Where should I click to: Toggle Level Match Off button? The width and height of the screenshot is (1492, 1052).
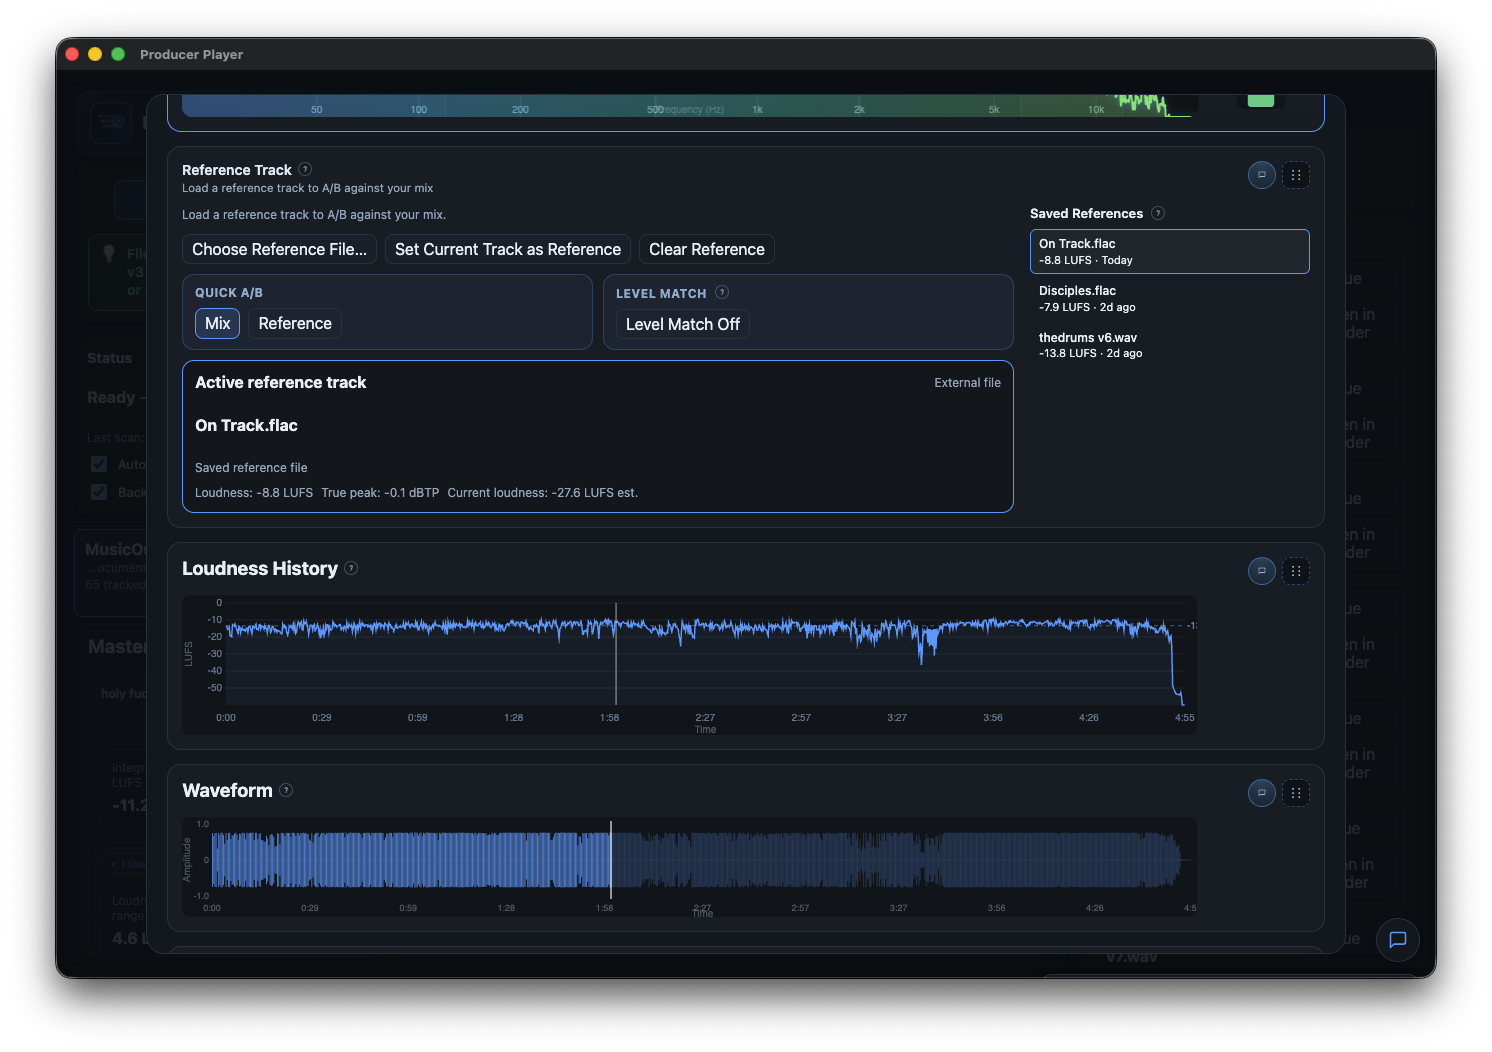point(683,324)
